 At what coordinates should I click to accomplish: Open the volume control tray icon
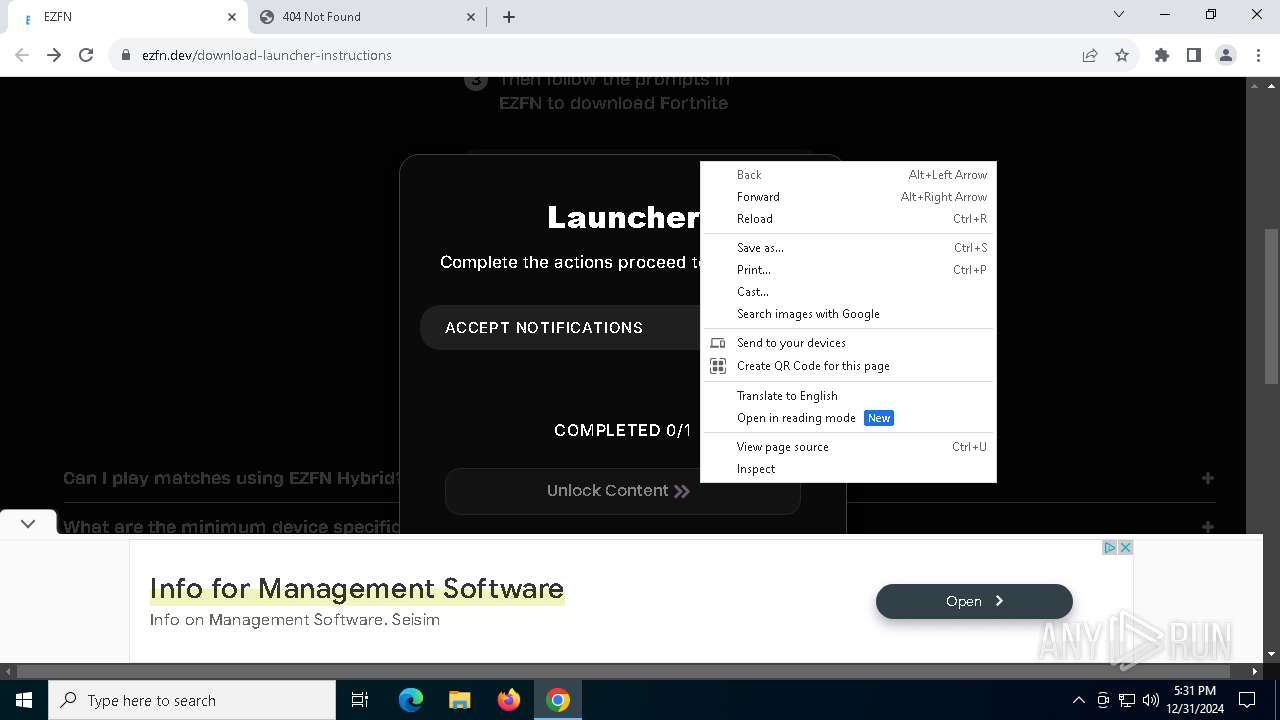click(1151, 700)
